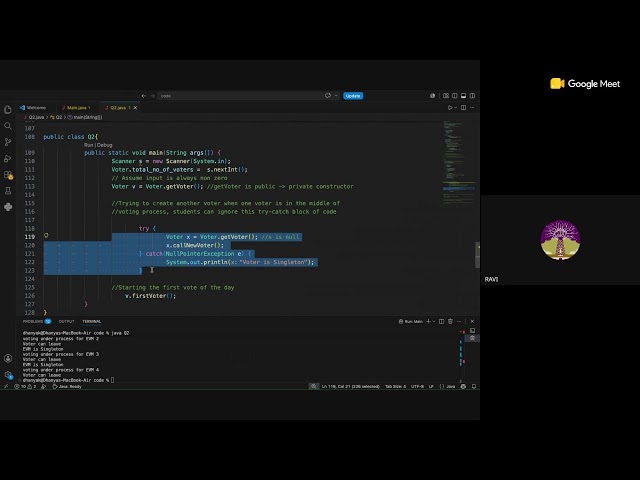This screenshot has height=480, width=640.
Task: Switch to the Main.java tab
Action: click(76, 108)
